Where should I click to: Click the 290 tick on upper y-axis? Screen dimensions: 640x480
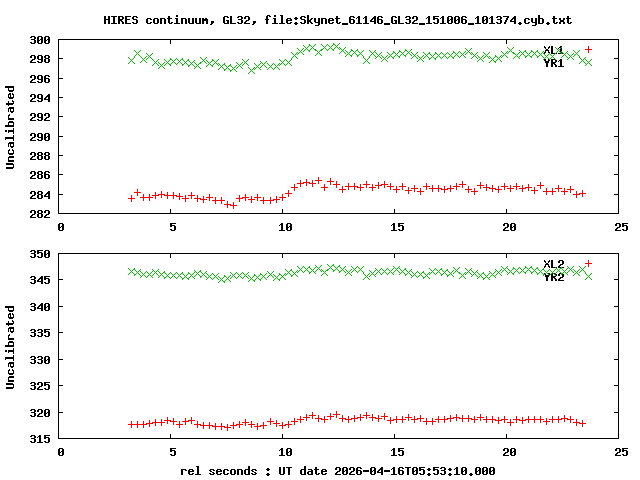tap(40, 137)
